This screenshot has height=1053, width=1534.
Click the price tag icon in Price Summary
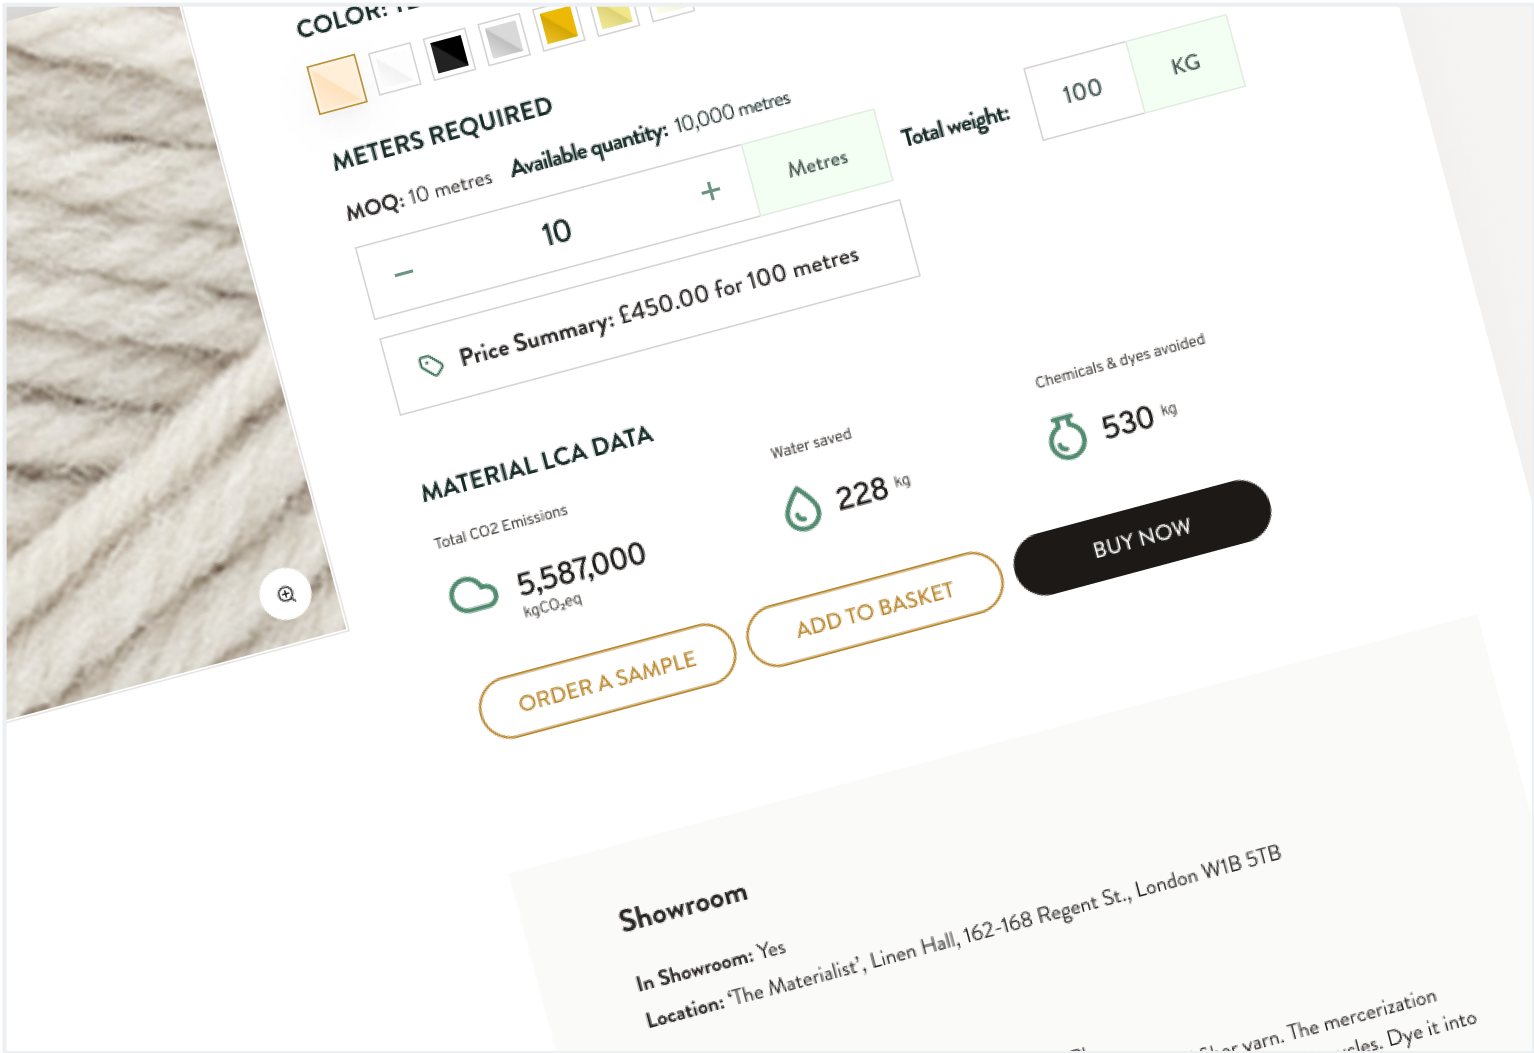pos(431,365)
